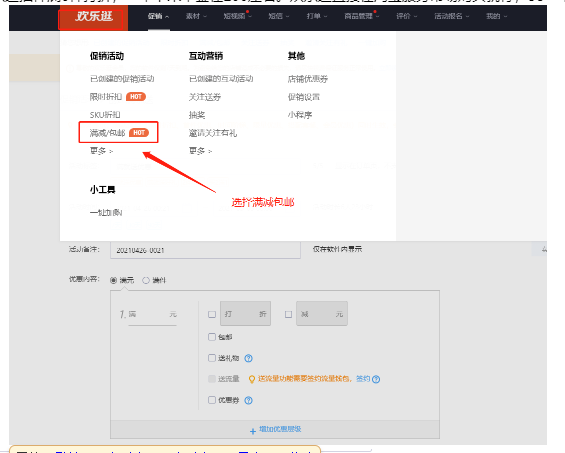Viewport: 565px width, 453px height.
Task: Click the 活动备注 input field
Action: pos(205,250)
